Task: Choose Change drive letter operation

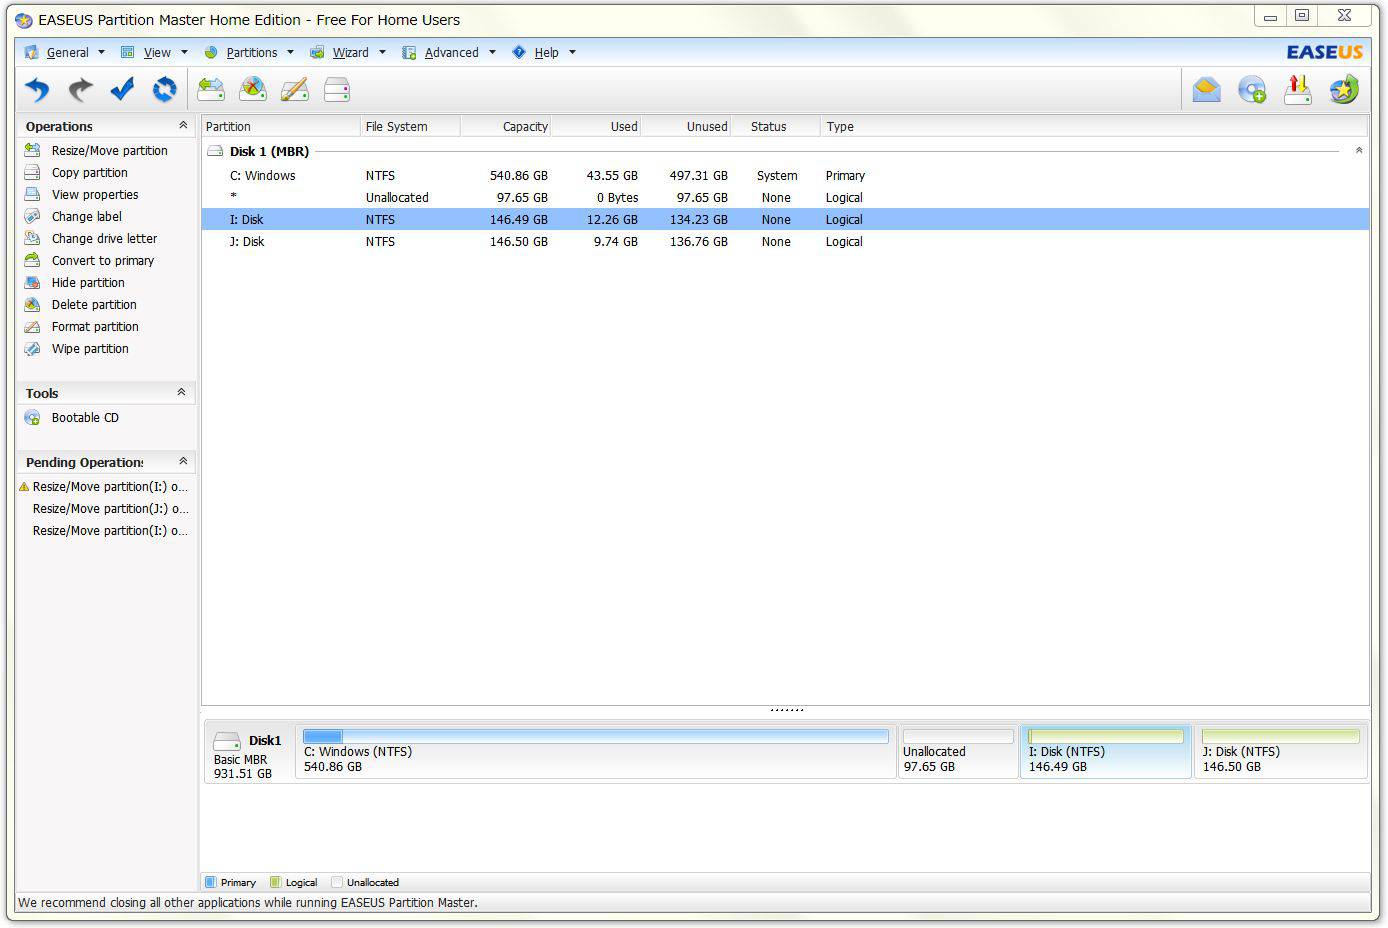Action: click(x=104, y=239)
